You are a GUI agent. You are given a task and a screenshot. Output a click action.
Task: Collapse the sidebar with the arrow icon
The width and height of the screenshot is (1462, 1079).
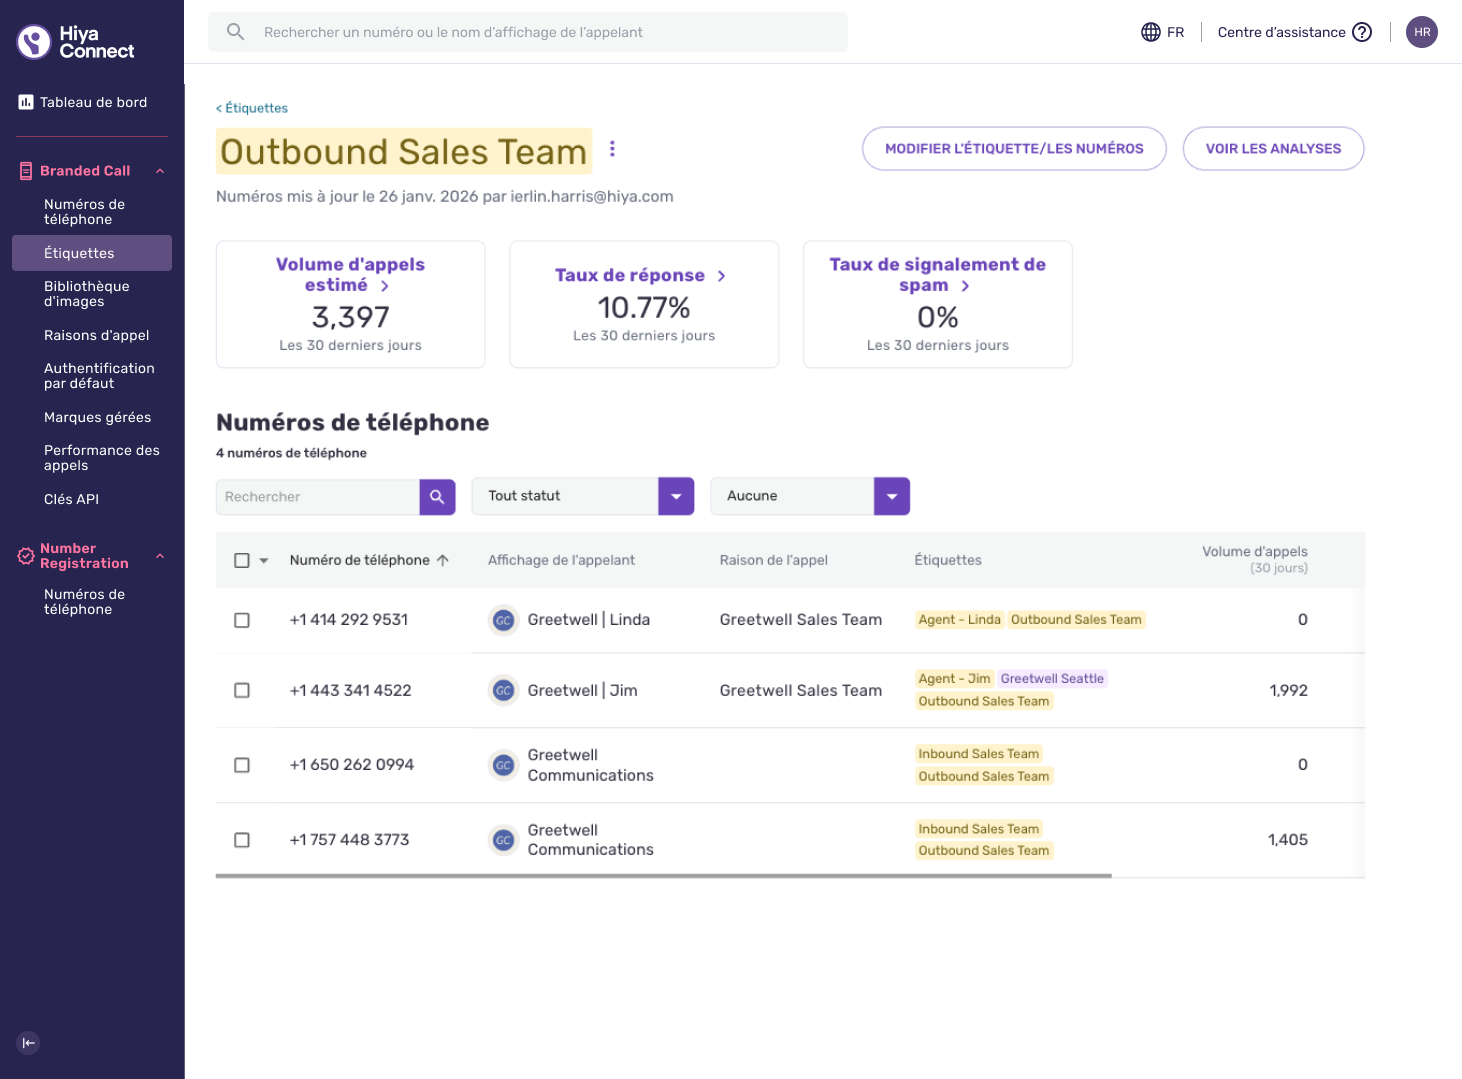tap(29, 1043)
